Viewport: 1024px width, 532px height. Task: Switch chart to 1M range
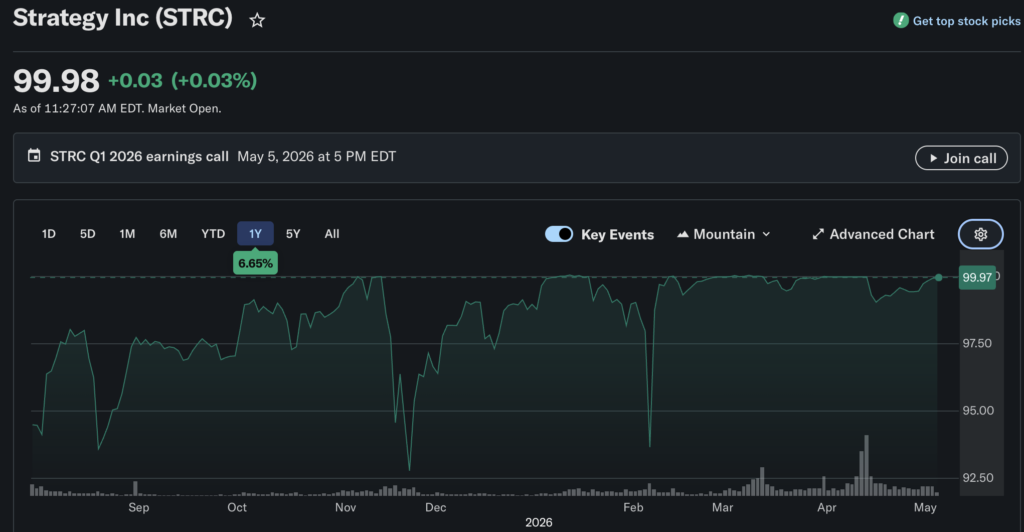(127, 234)
